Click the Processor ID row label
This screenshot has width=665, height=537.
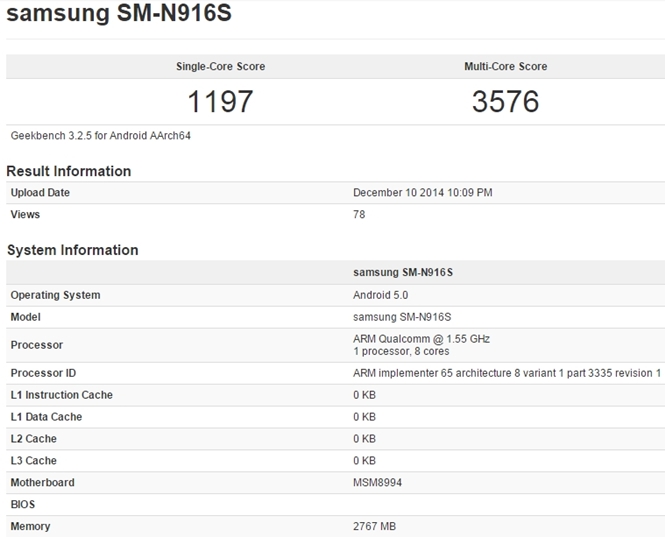tap(43, 373)
